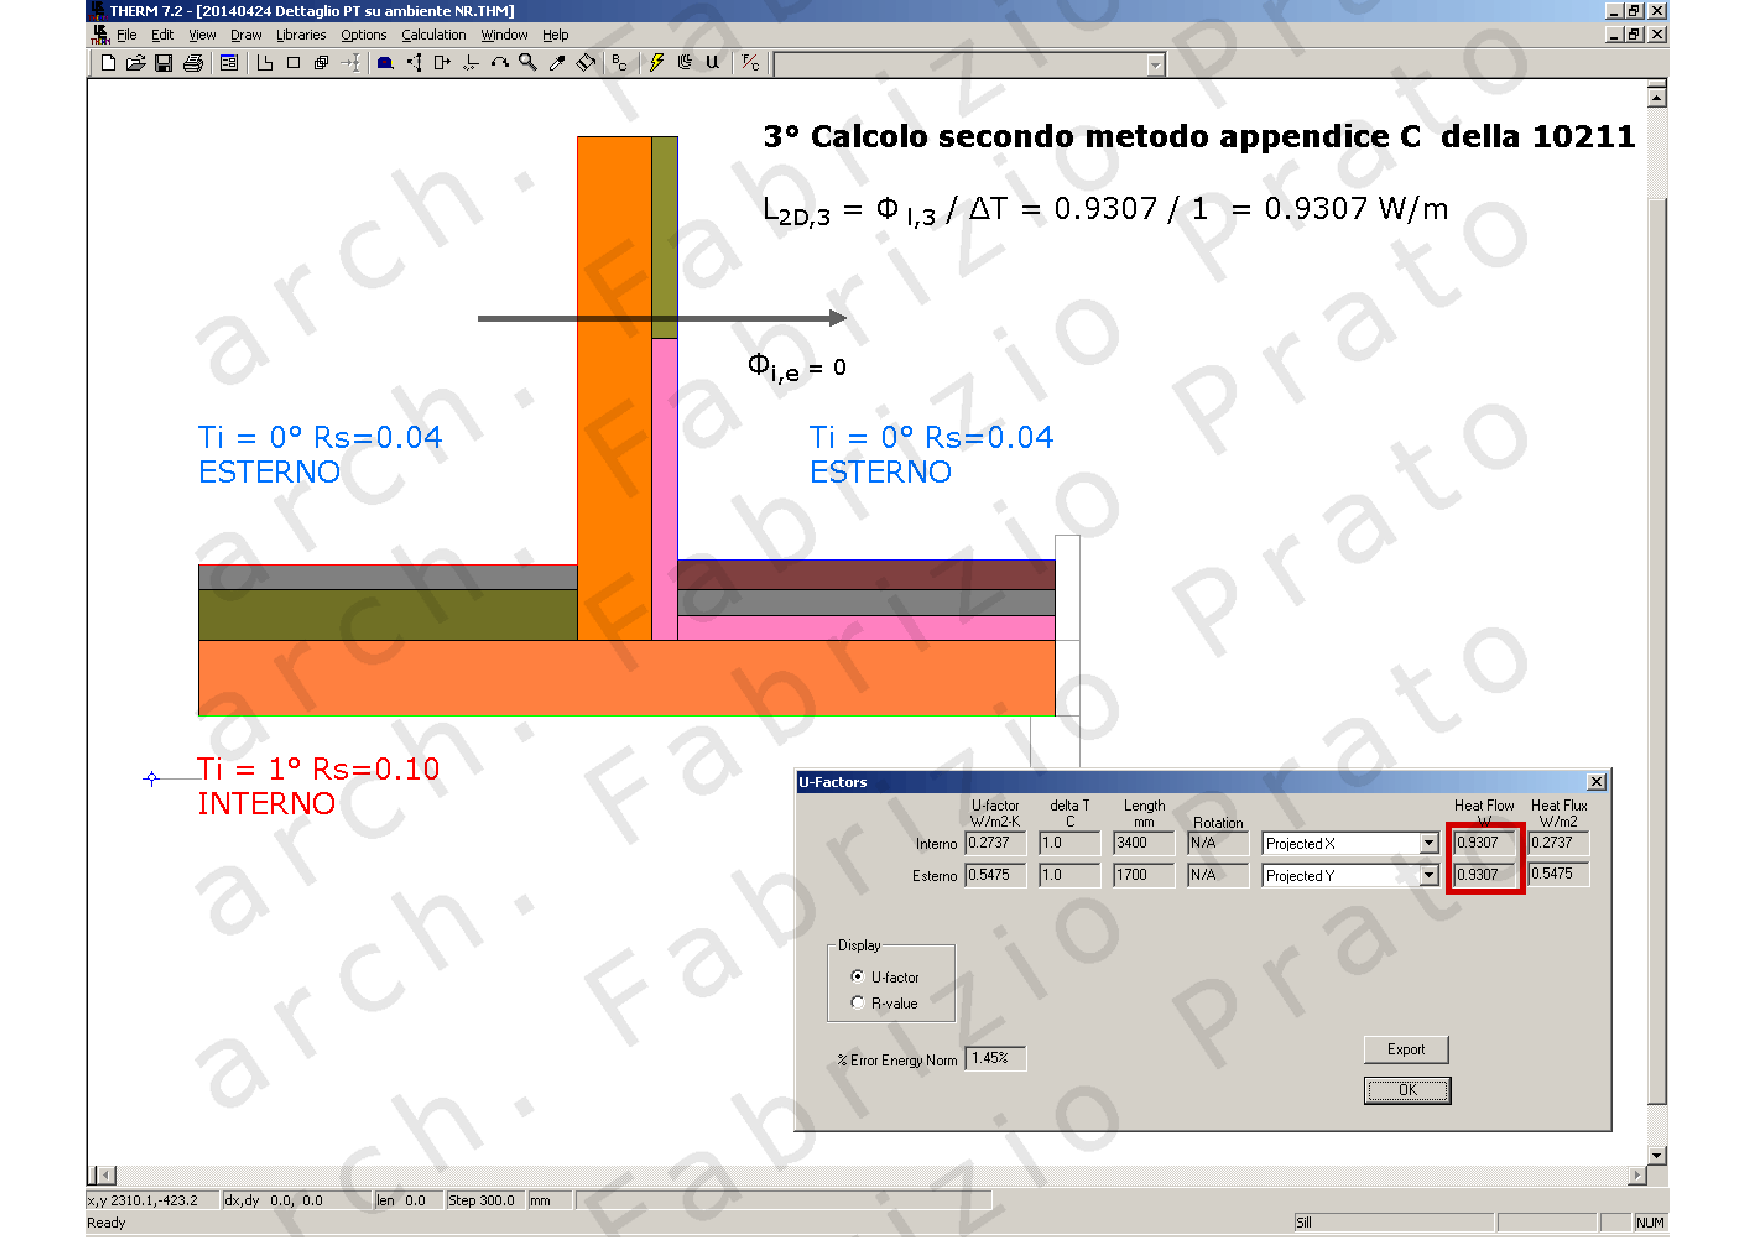This screenshot has height=1240, width=1754.
Task: Open the file properties toolbar icon
Action: [229, 63]
